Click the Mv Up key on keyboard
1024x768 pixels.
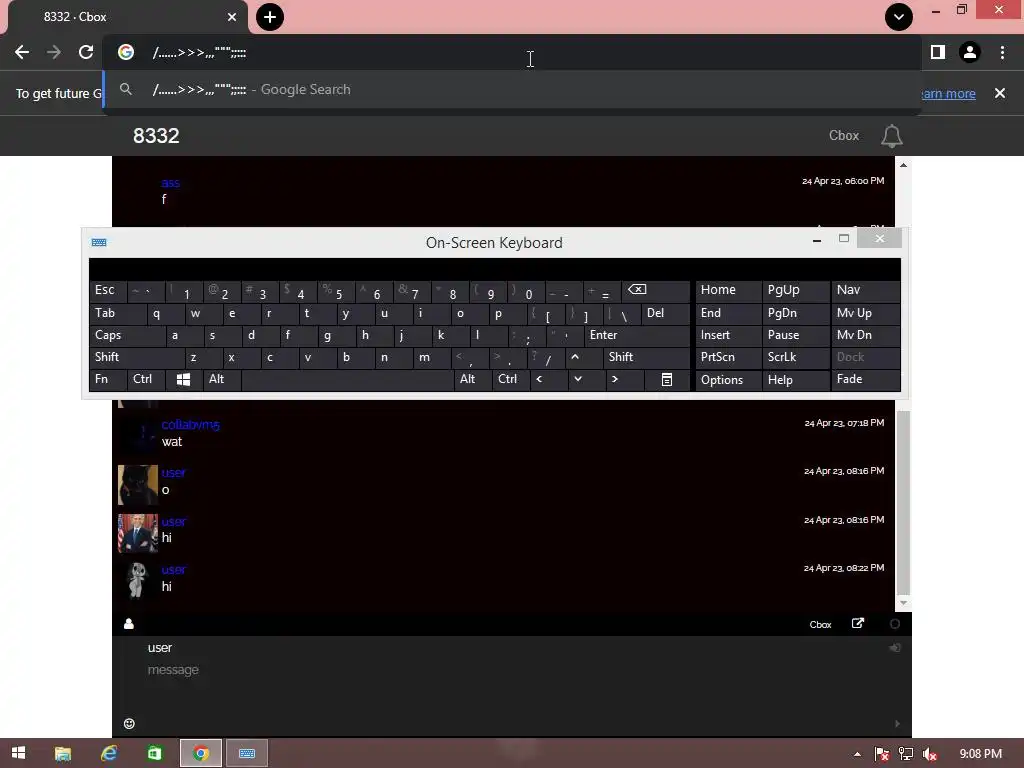click(865, 313)
